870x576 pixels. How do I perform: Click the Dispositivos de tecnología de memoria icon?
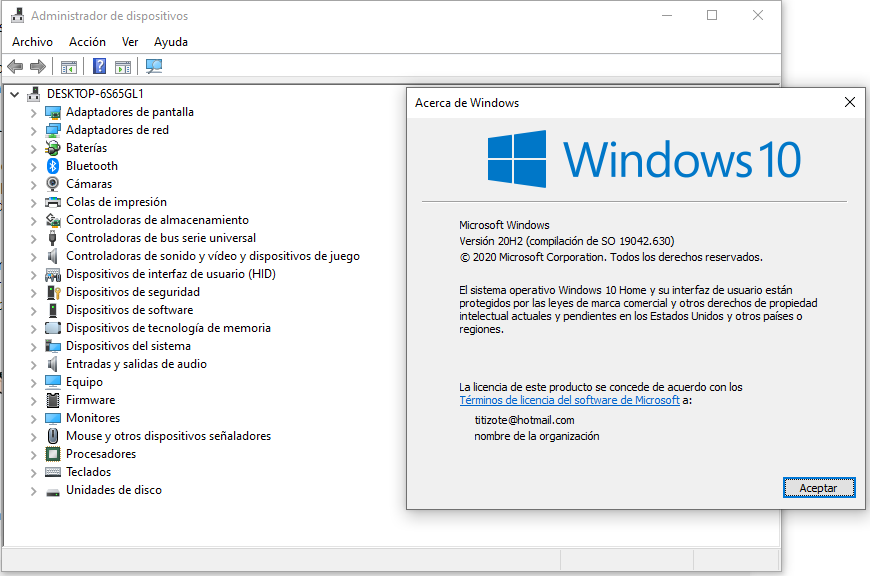click(53, 328)
